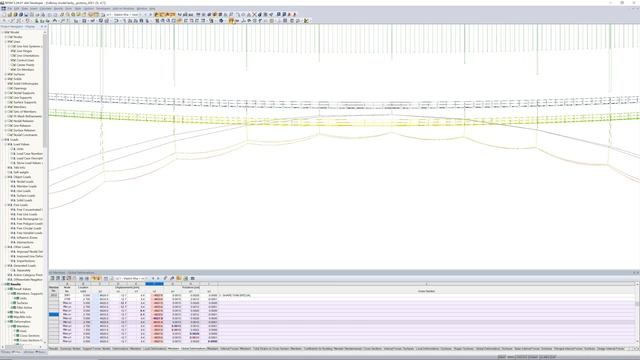Toggle the Nodal Supports checkbox
Viewport: 640px width, 360px height.
[9, 93]
